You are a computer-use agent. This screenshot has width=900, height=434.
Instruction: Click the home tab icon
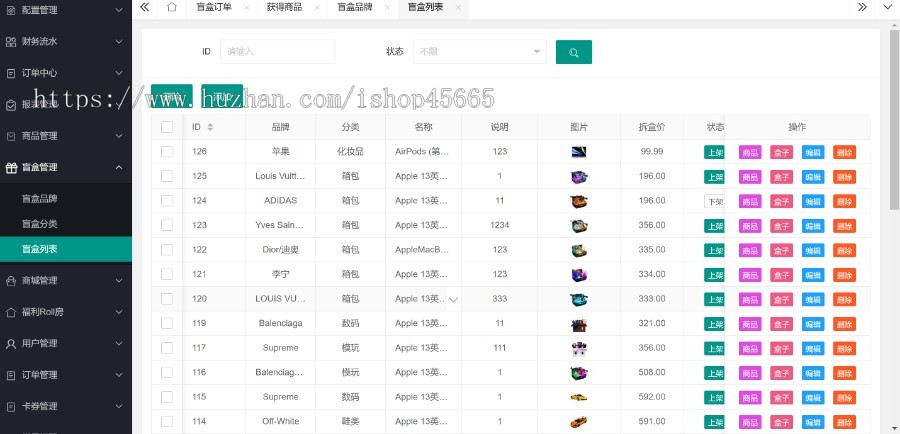(x=172, y=7)
